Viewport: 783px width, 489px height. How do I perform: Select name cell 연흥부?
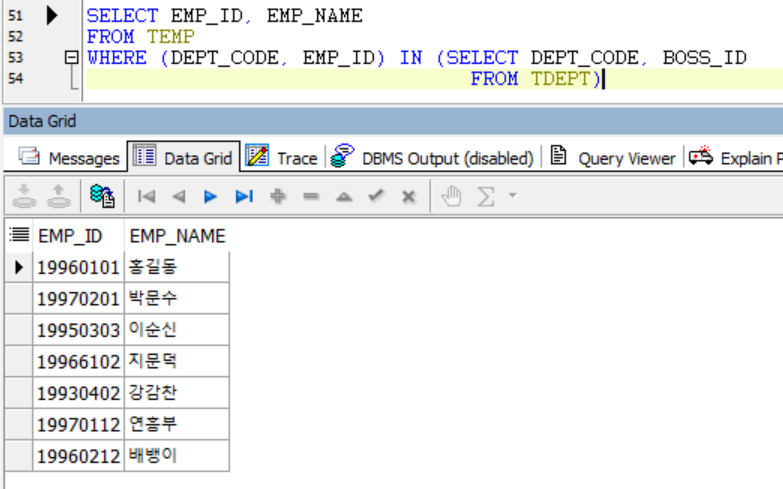(x=177, y=425)
